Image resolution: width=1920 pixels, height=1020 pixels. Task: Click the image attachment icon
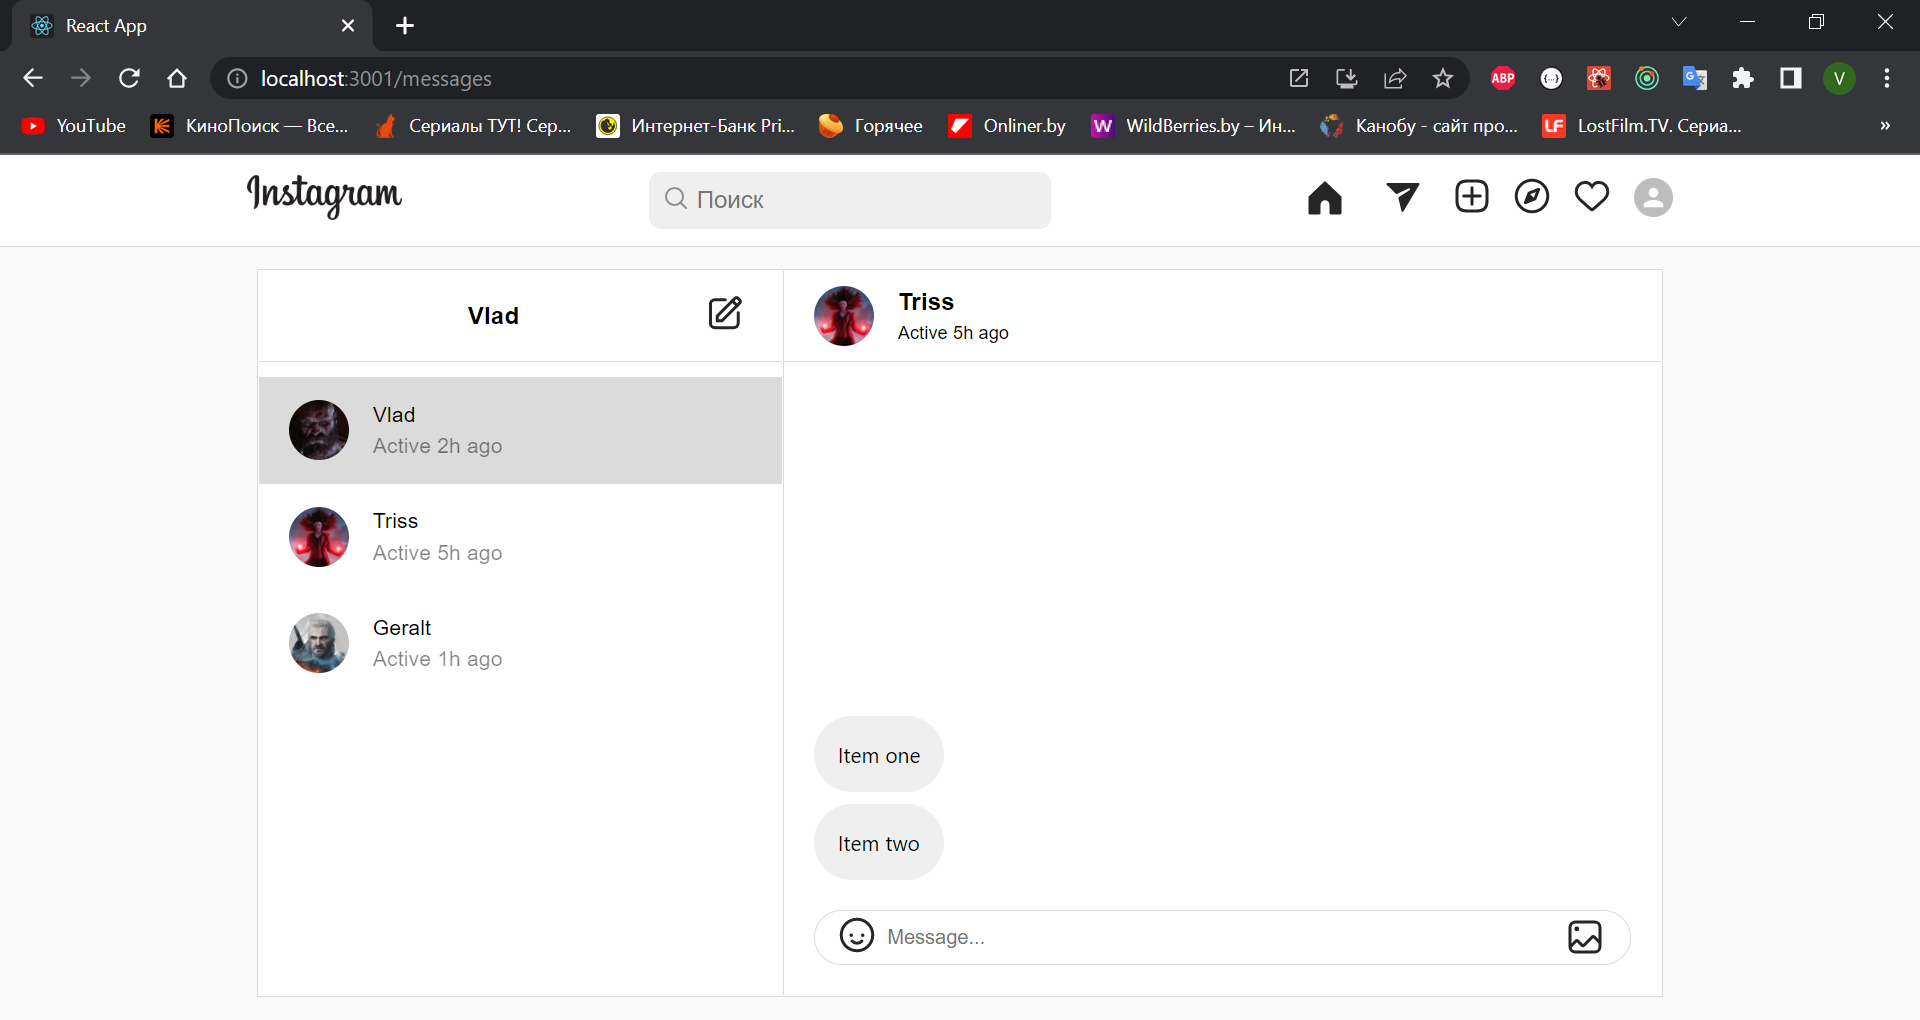1585,937
